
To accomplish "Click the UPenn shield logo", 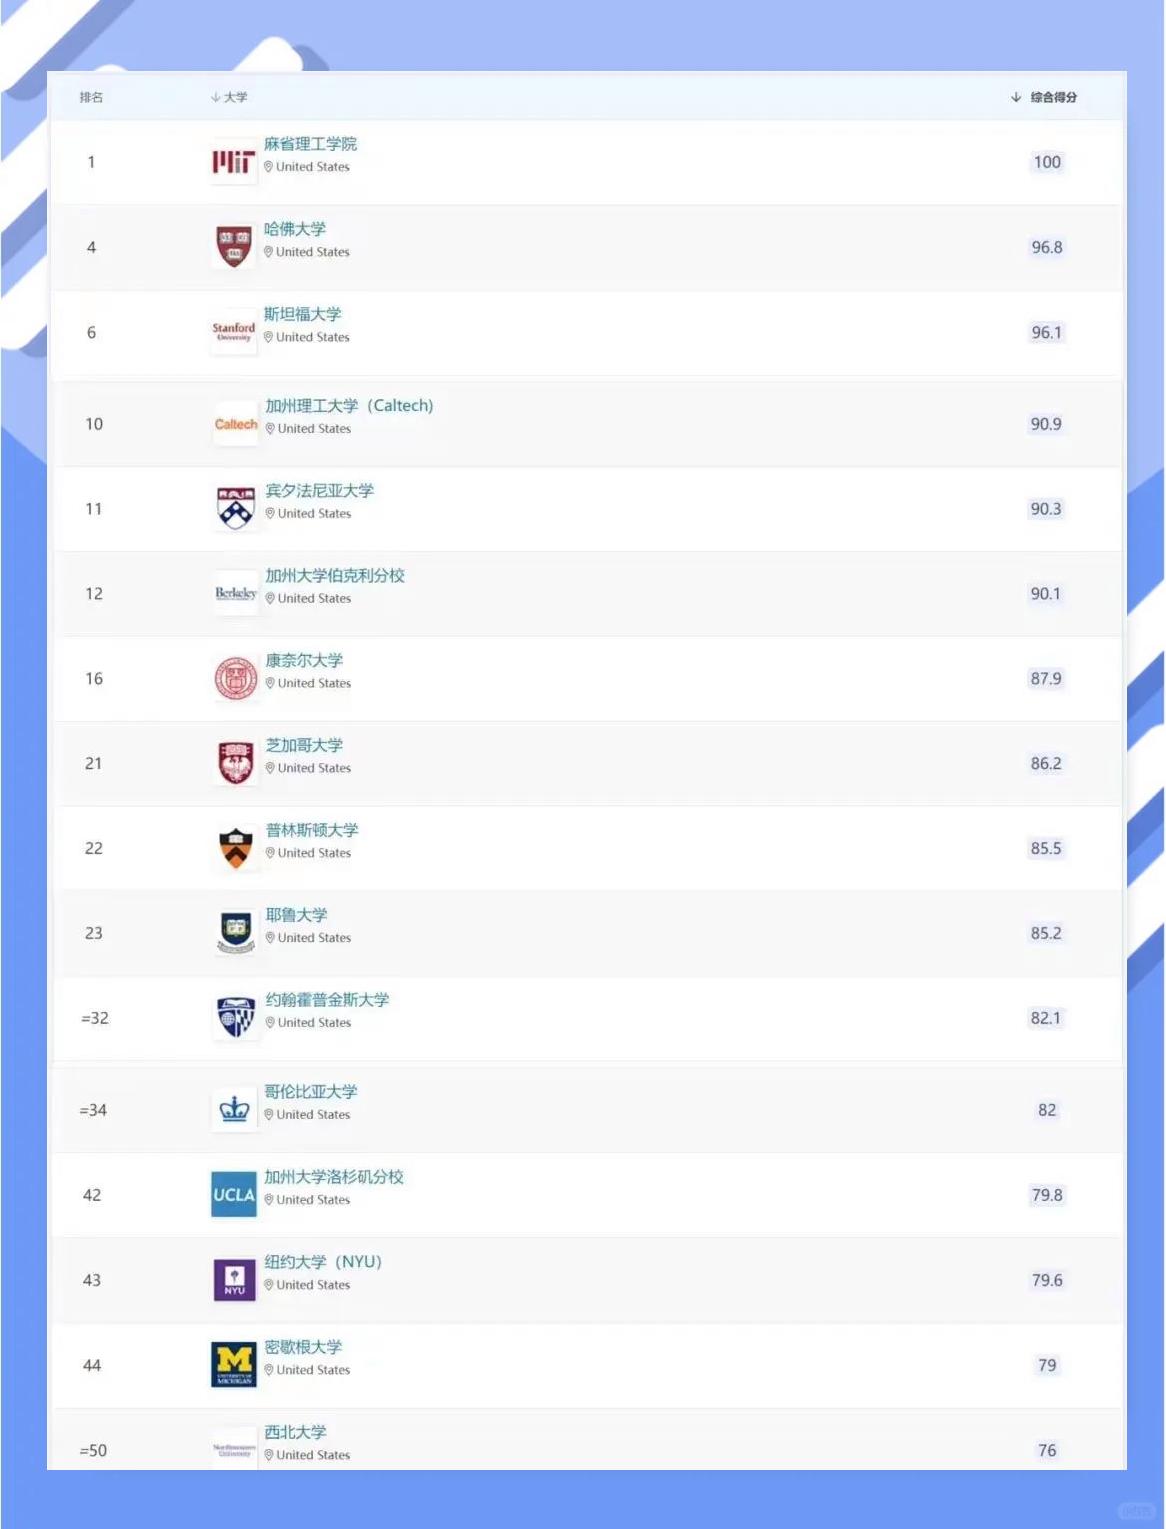I will 236,508.
